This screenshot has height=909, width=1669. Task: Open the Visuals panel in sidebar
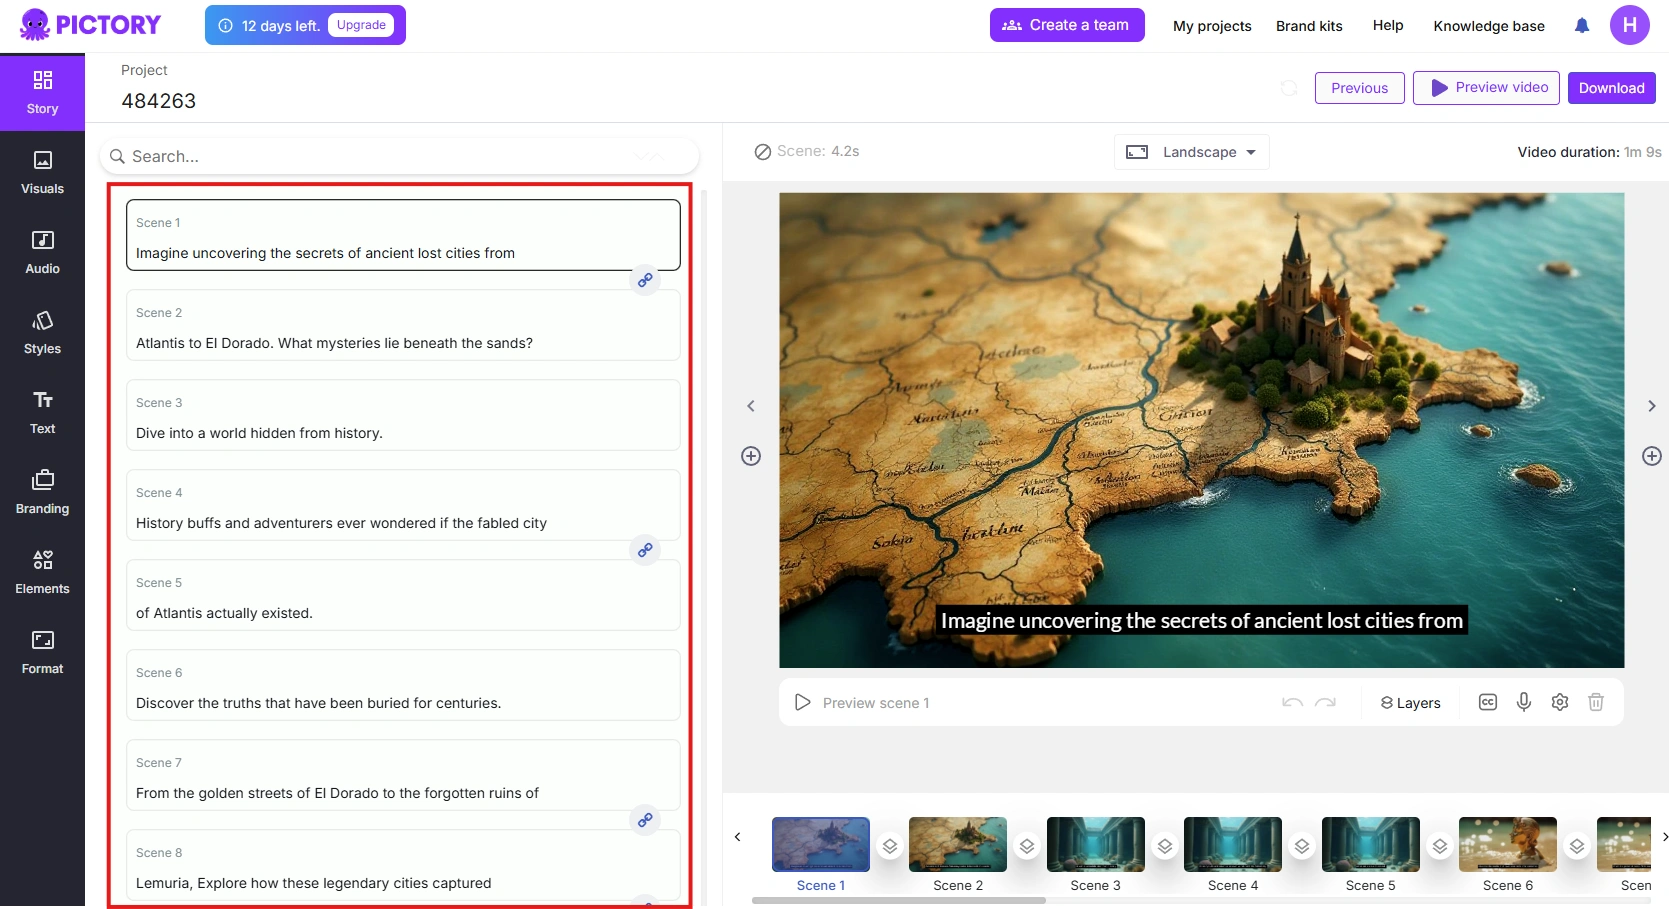coord(42,172)
